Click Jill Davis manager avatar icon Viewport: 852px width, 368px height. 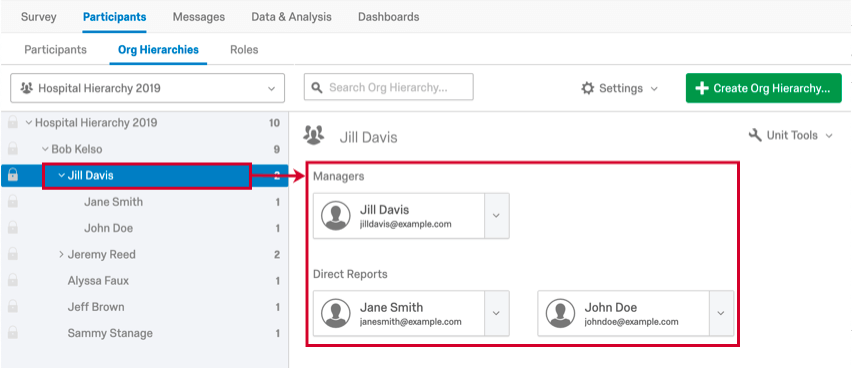[335, 216]
